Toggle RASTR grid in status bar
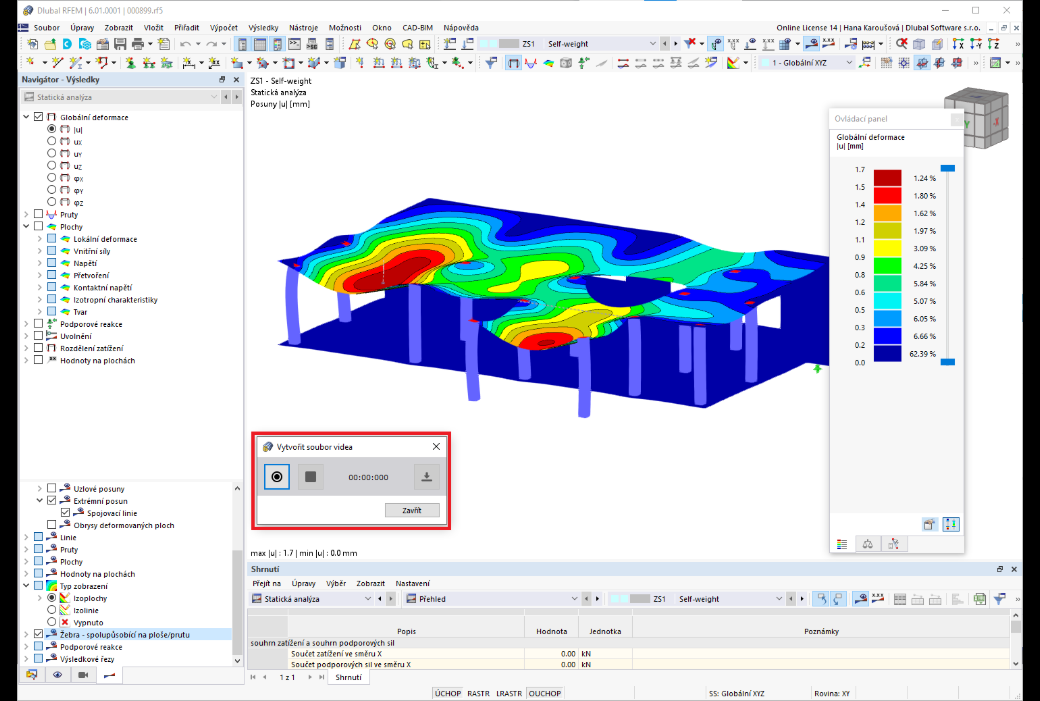1040x701 pixels. tap(478, 693)
